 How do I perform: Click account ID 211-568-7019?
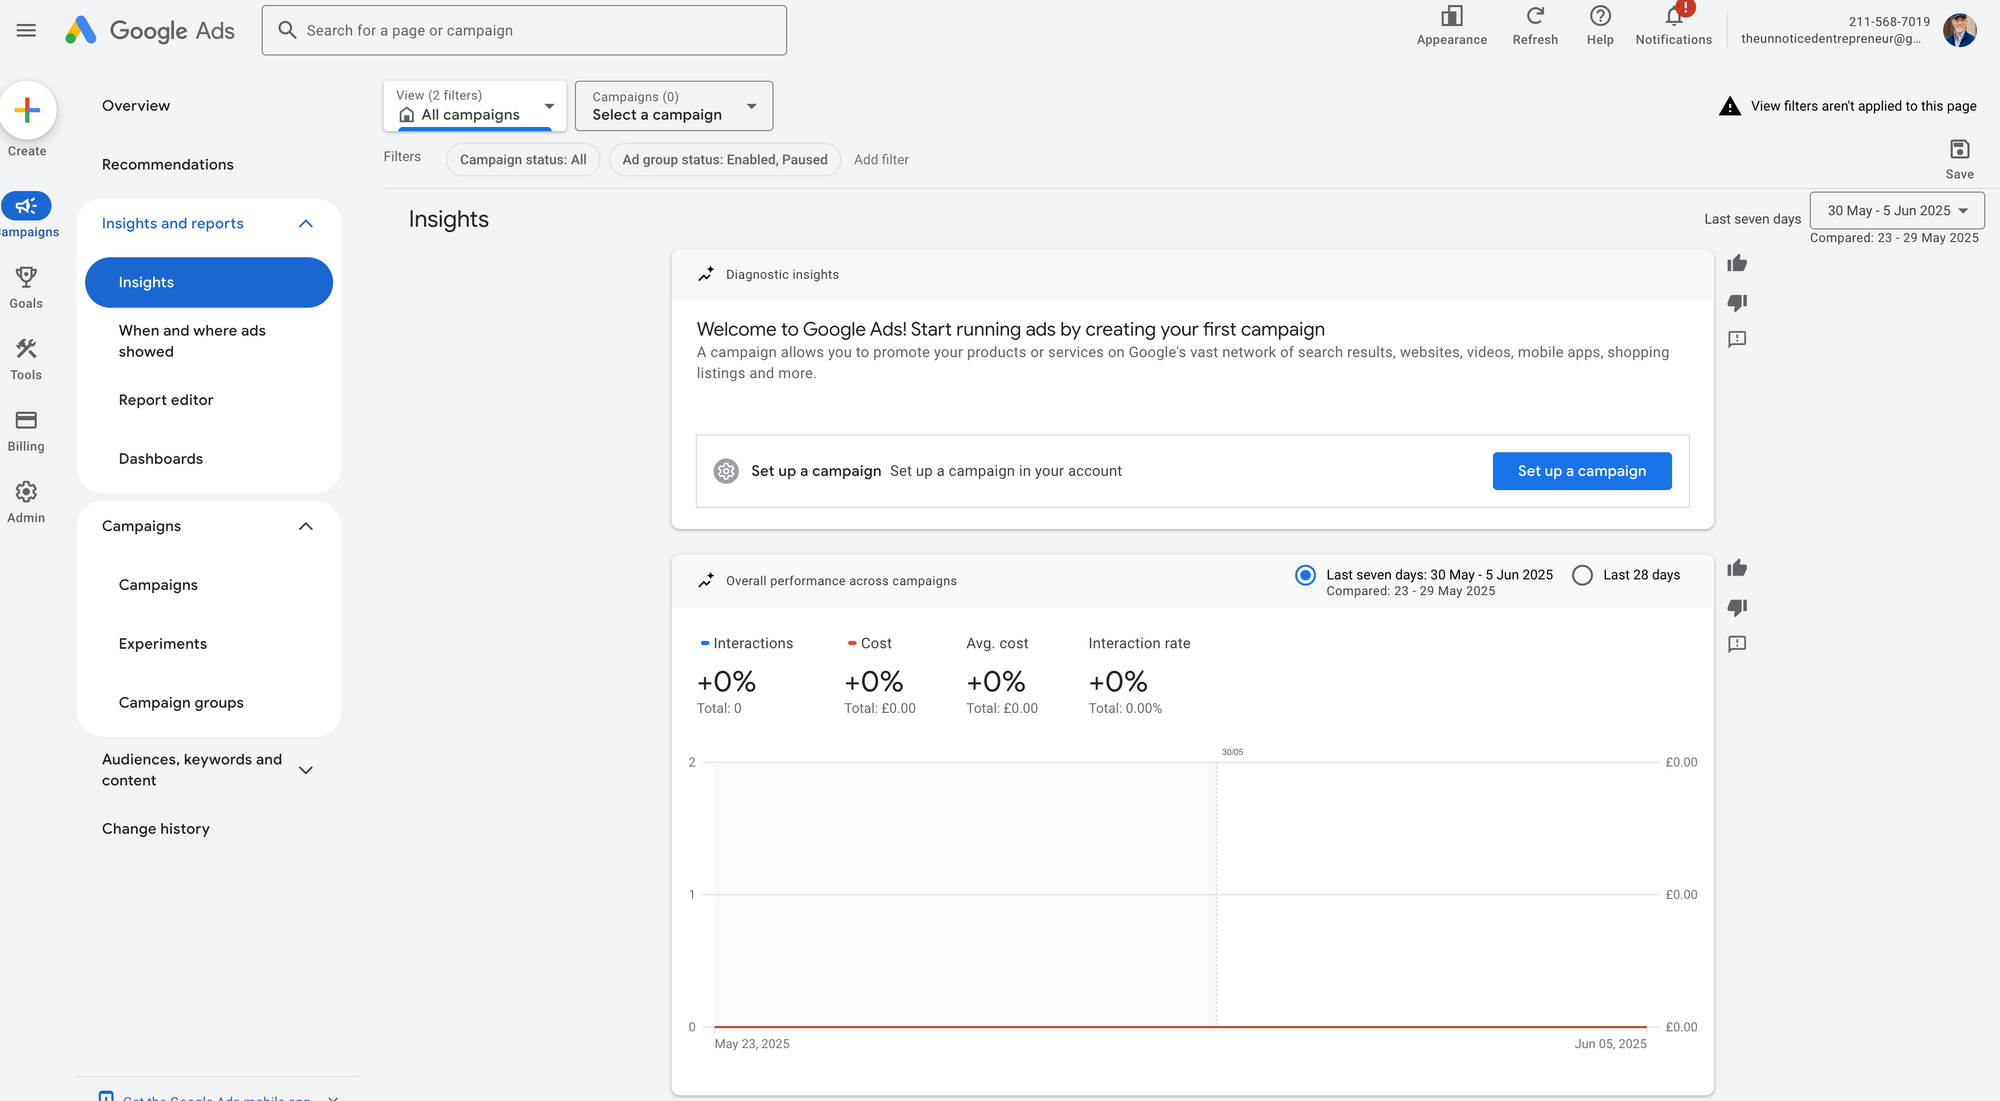pos(1889,21)
